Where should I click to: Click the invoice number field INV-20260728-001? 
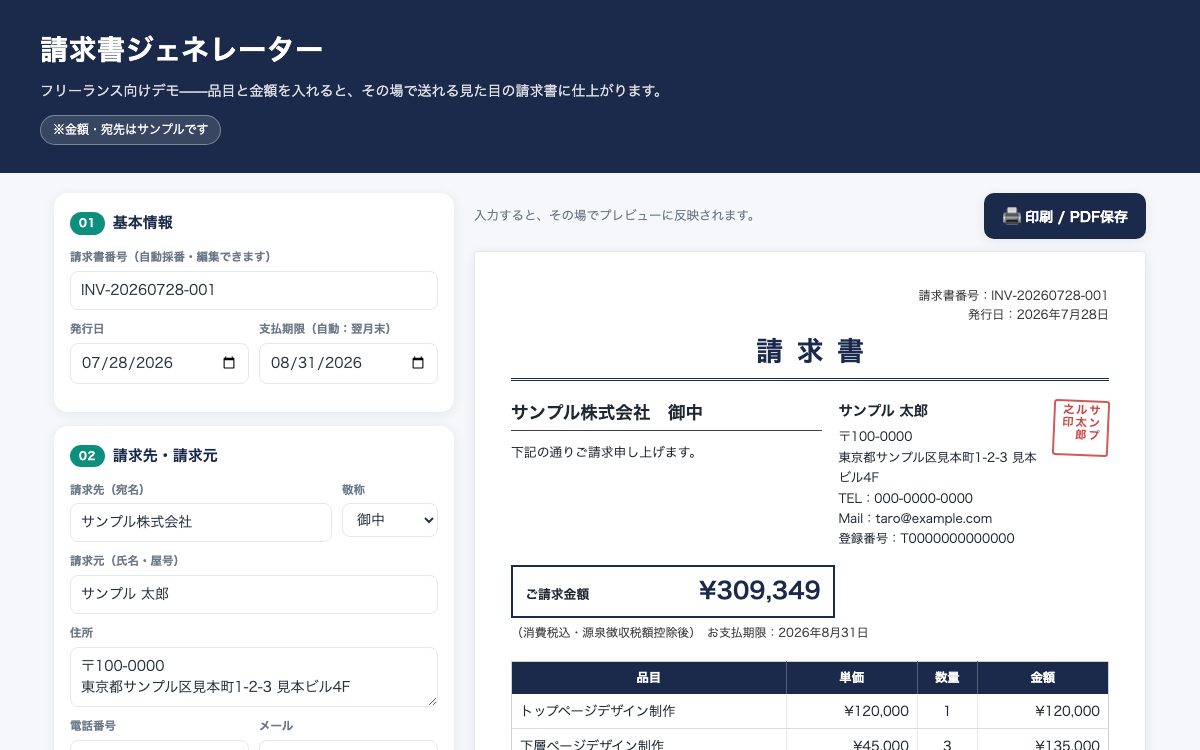pyautogui.click(x=254, y=290)
